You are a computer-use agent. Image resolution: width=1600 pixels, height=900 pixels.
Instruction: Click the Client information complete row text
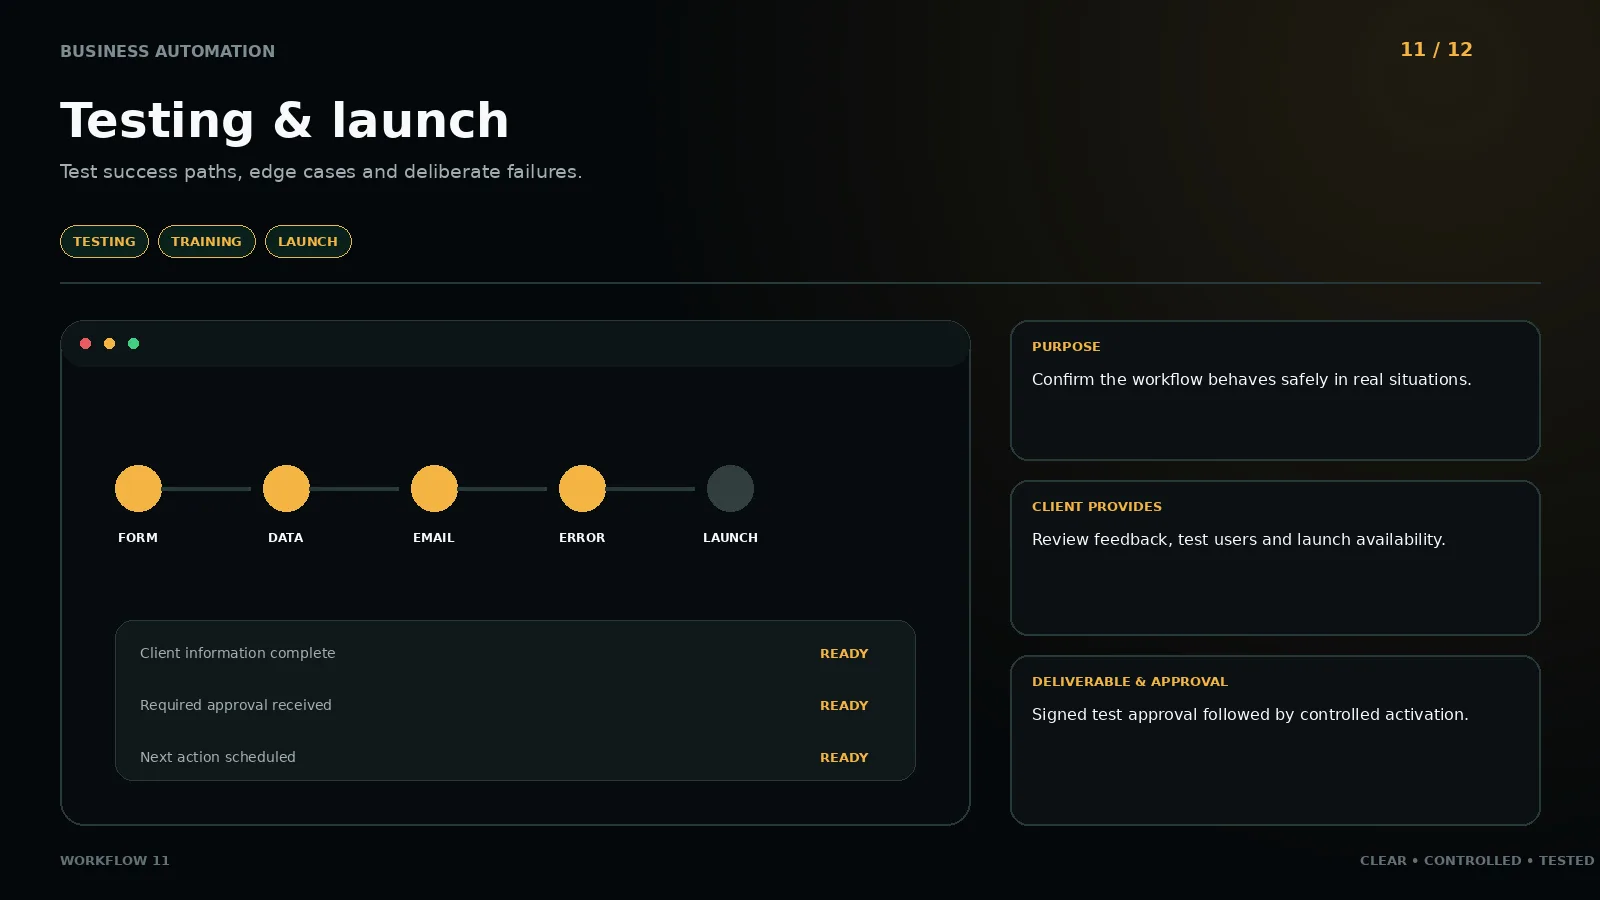pyautogui.click(x=238, y=653)
